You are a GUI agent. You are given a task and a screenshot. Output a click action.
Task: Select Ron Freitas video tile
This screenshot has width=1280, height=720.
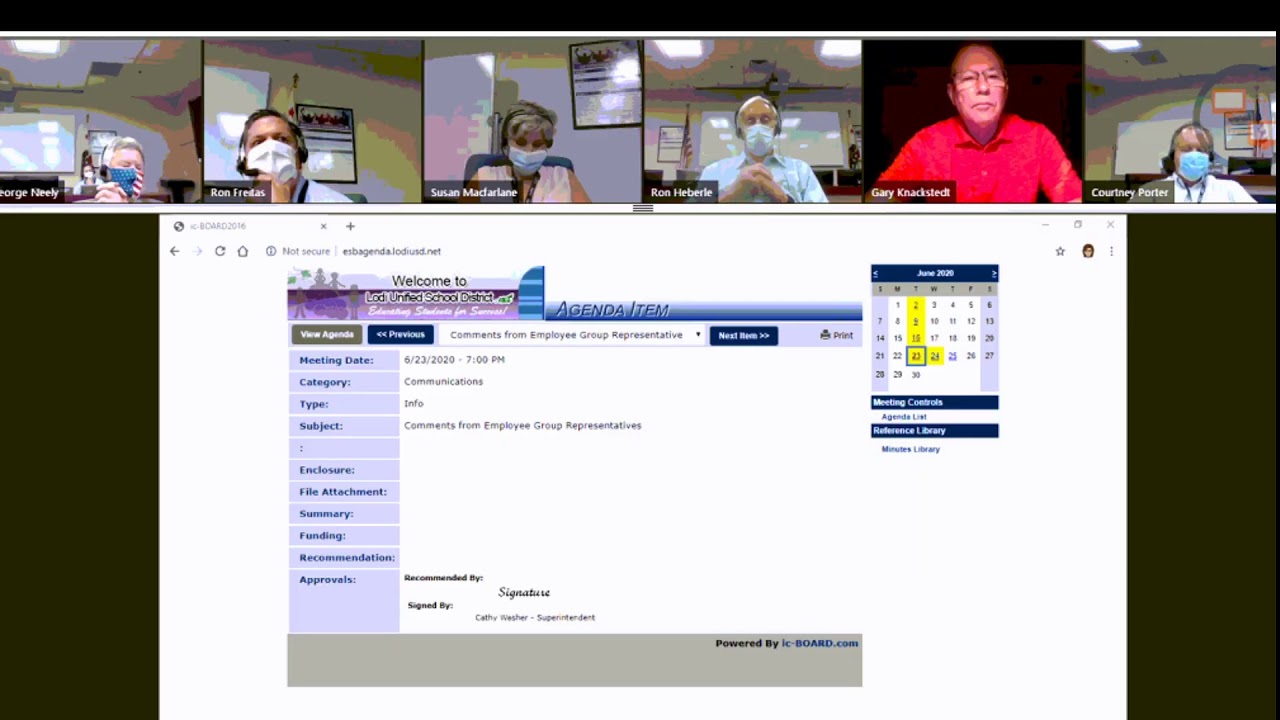(x=313, y=121)
